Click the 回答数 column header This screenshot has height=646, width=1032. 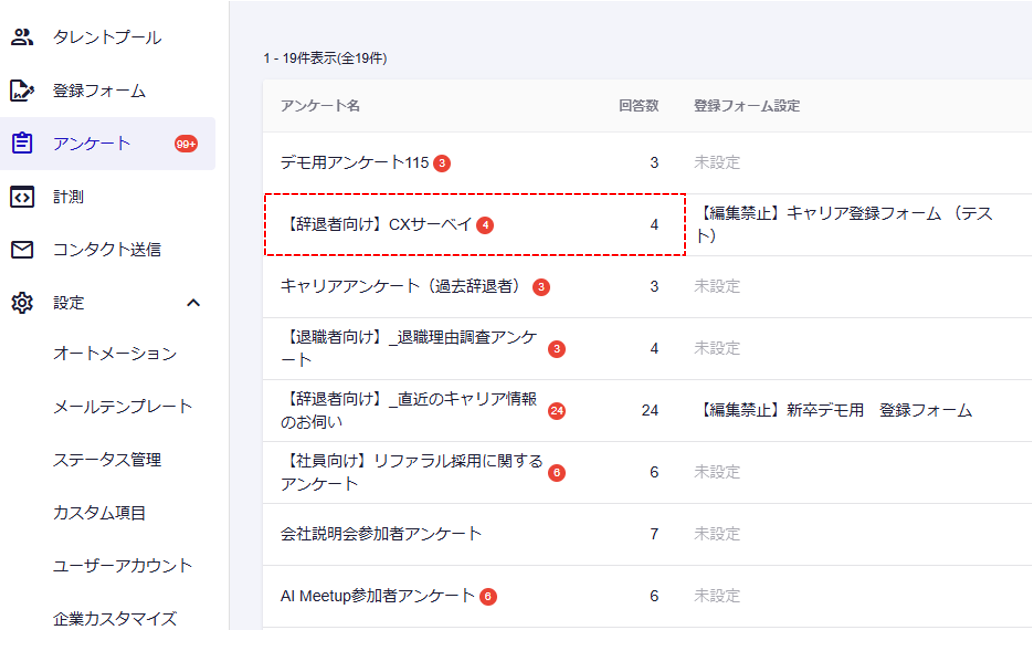click(x=639, y=106)
